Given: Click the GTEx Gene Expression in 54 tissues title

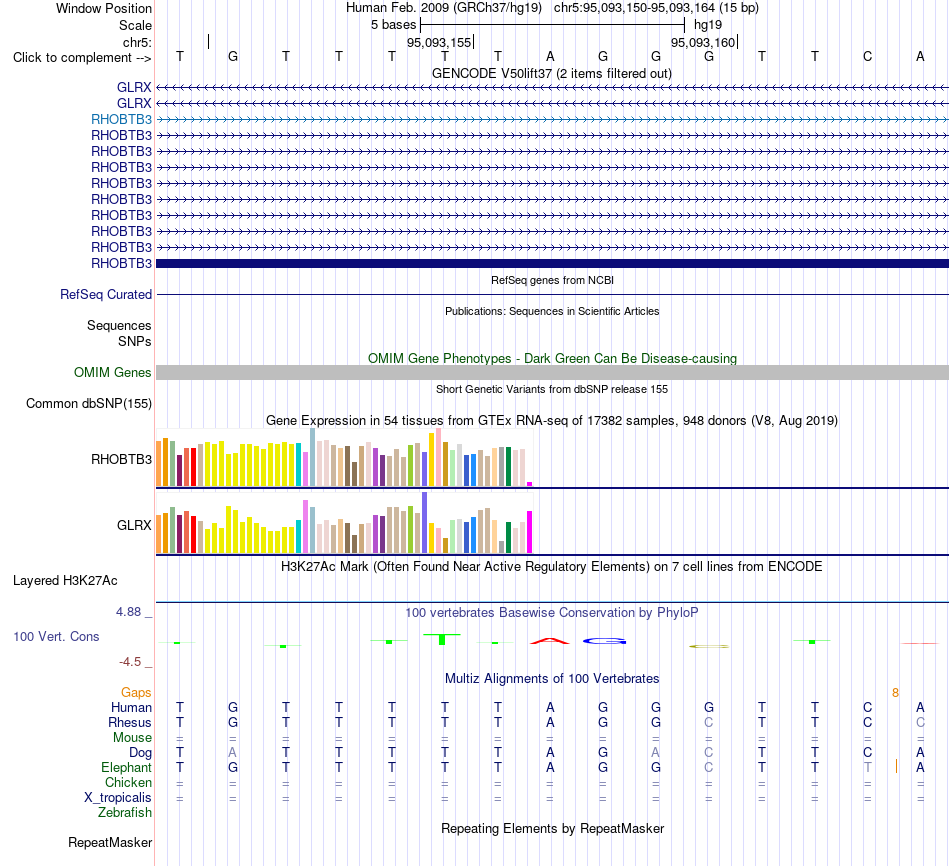Looking at the screenshot, I should [x=552, y=421].
